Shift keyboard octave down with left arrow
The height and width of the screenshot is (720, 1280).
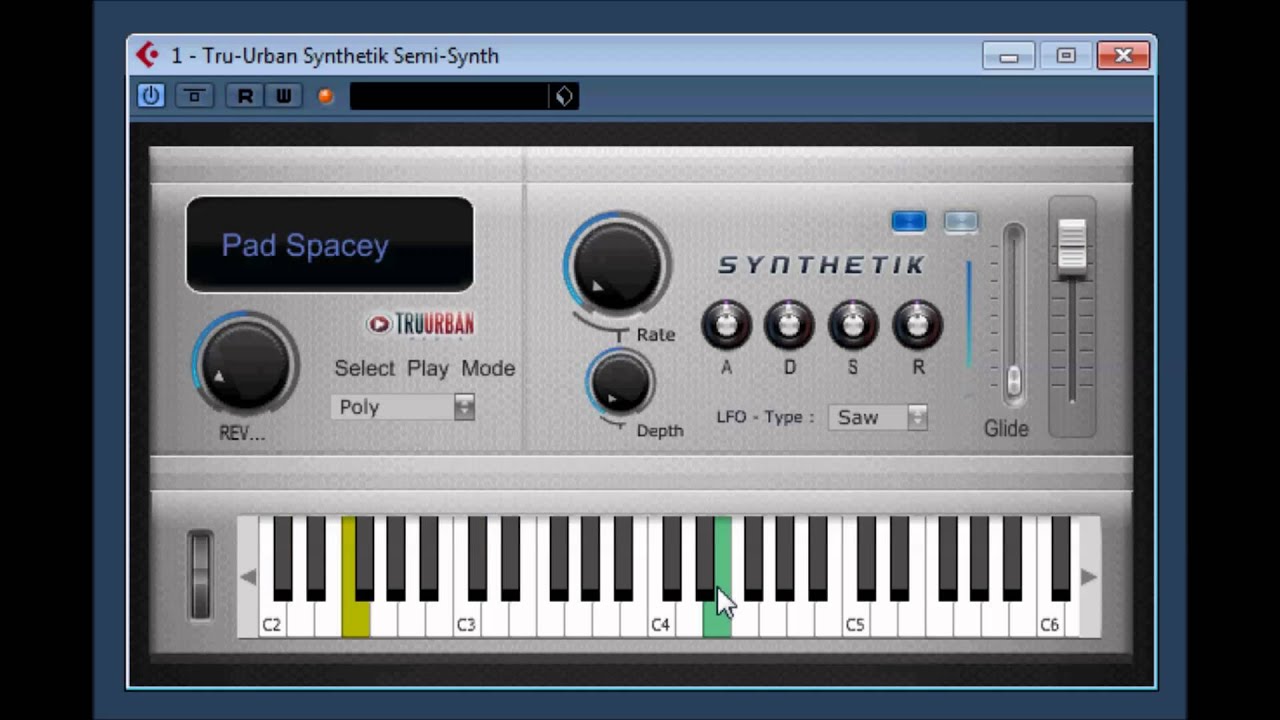click(248, 577)
